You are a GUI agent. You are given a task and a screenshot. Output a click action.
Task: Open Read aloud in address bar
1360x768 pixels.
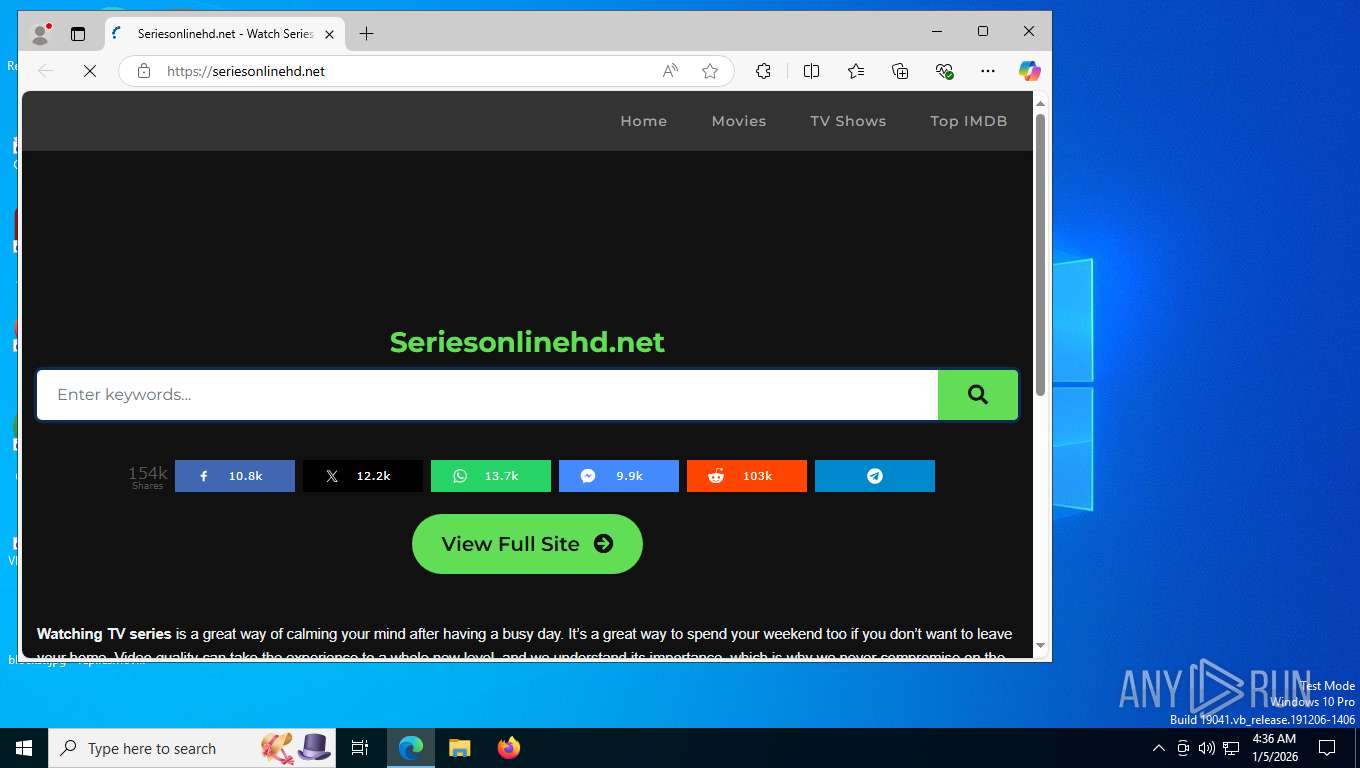[x=670, y=71]
